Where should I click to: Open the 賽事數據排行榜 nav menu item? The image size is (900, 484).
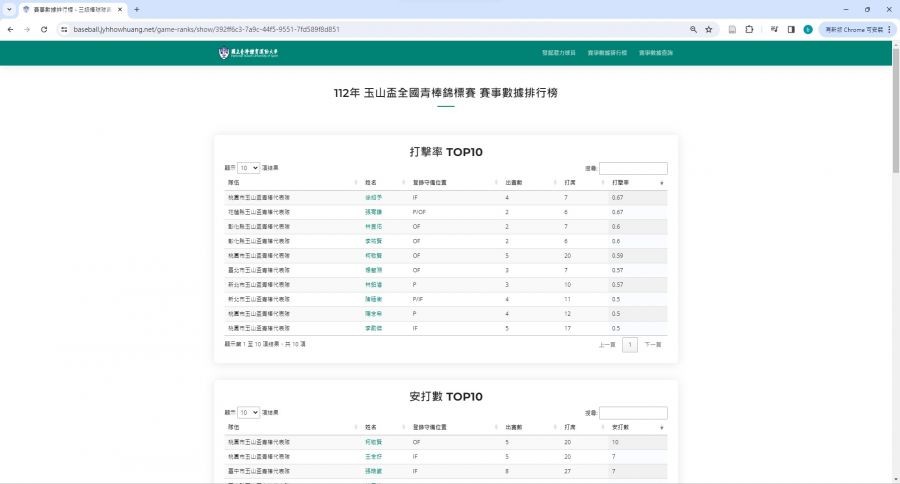(x=606, y=52)
